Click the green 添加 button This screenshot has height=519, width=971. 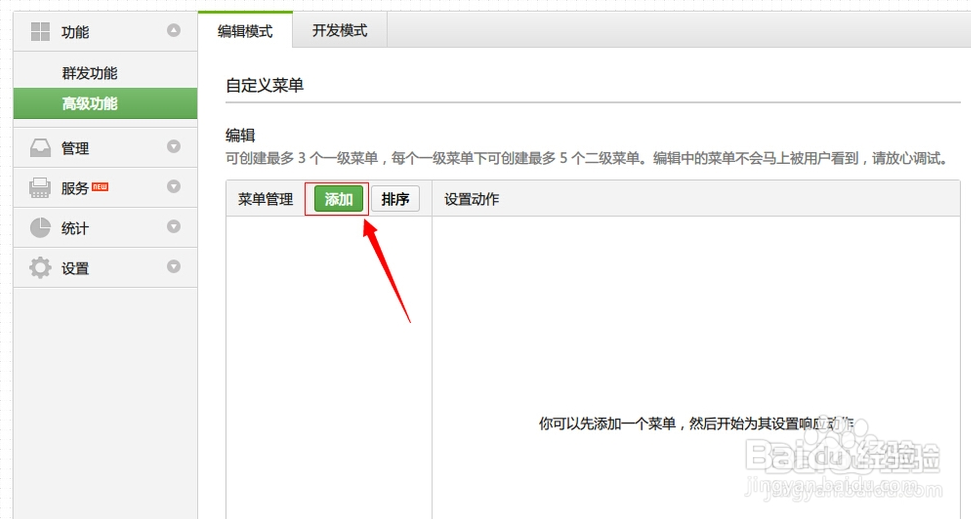338,199
